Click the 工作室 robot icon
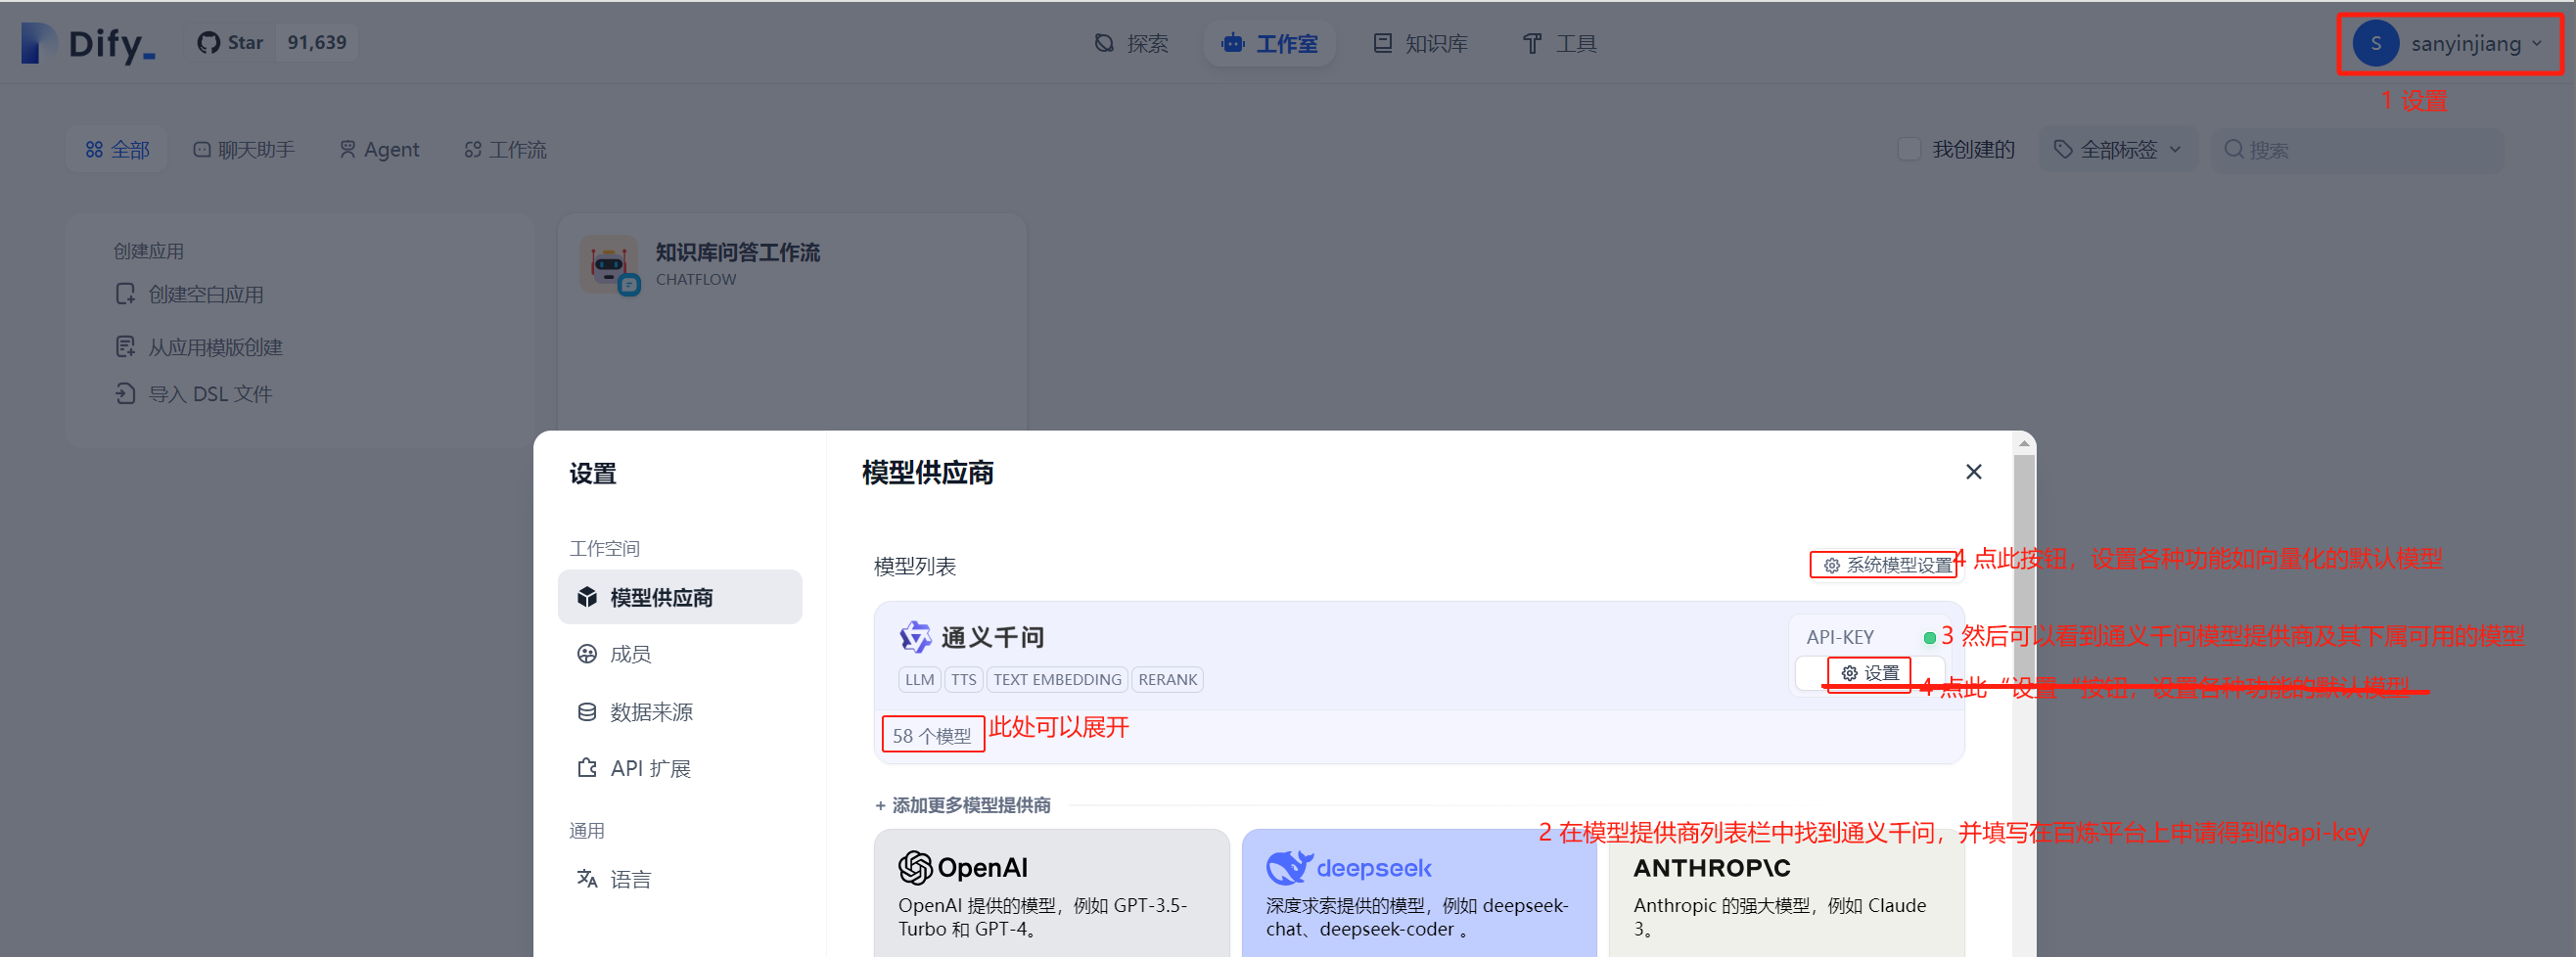The height and width of the screenshot is (957, 2576). click(x=1233, y=43)
